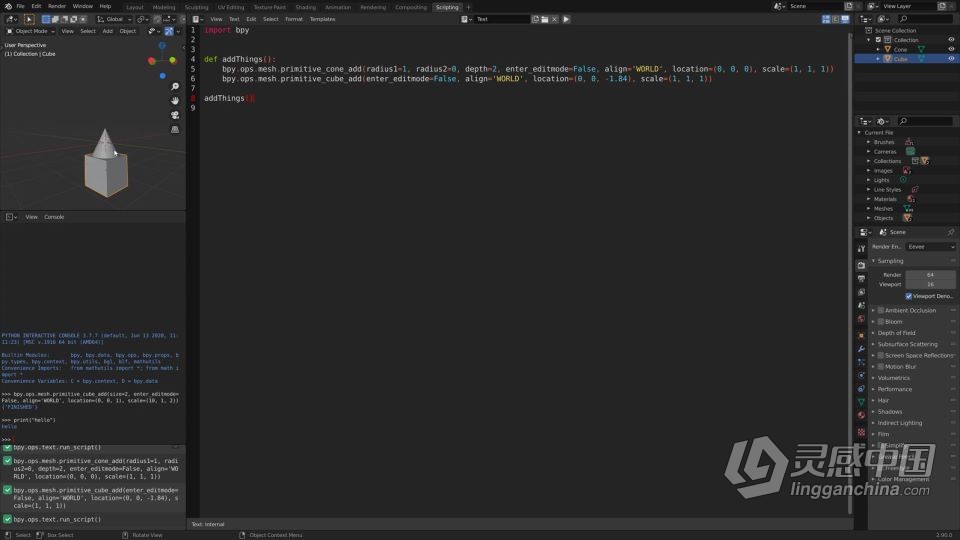Viewport: 960px width, 540px height.
Task: Open a text file via the folder icon
Action: 544,19
